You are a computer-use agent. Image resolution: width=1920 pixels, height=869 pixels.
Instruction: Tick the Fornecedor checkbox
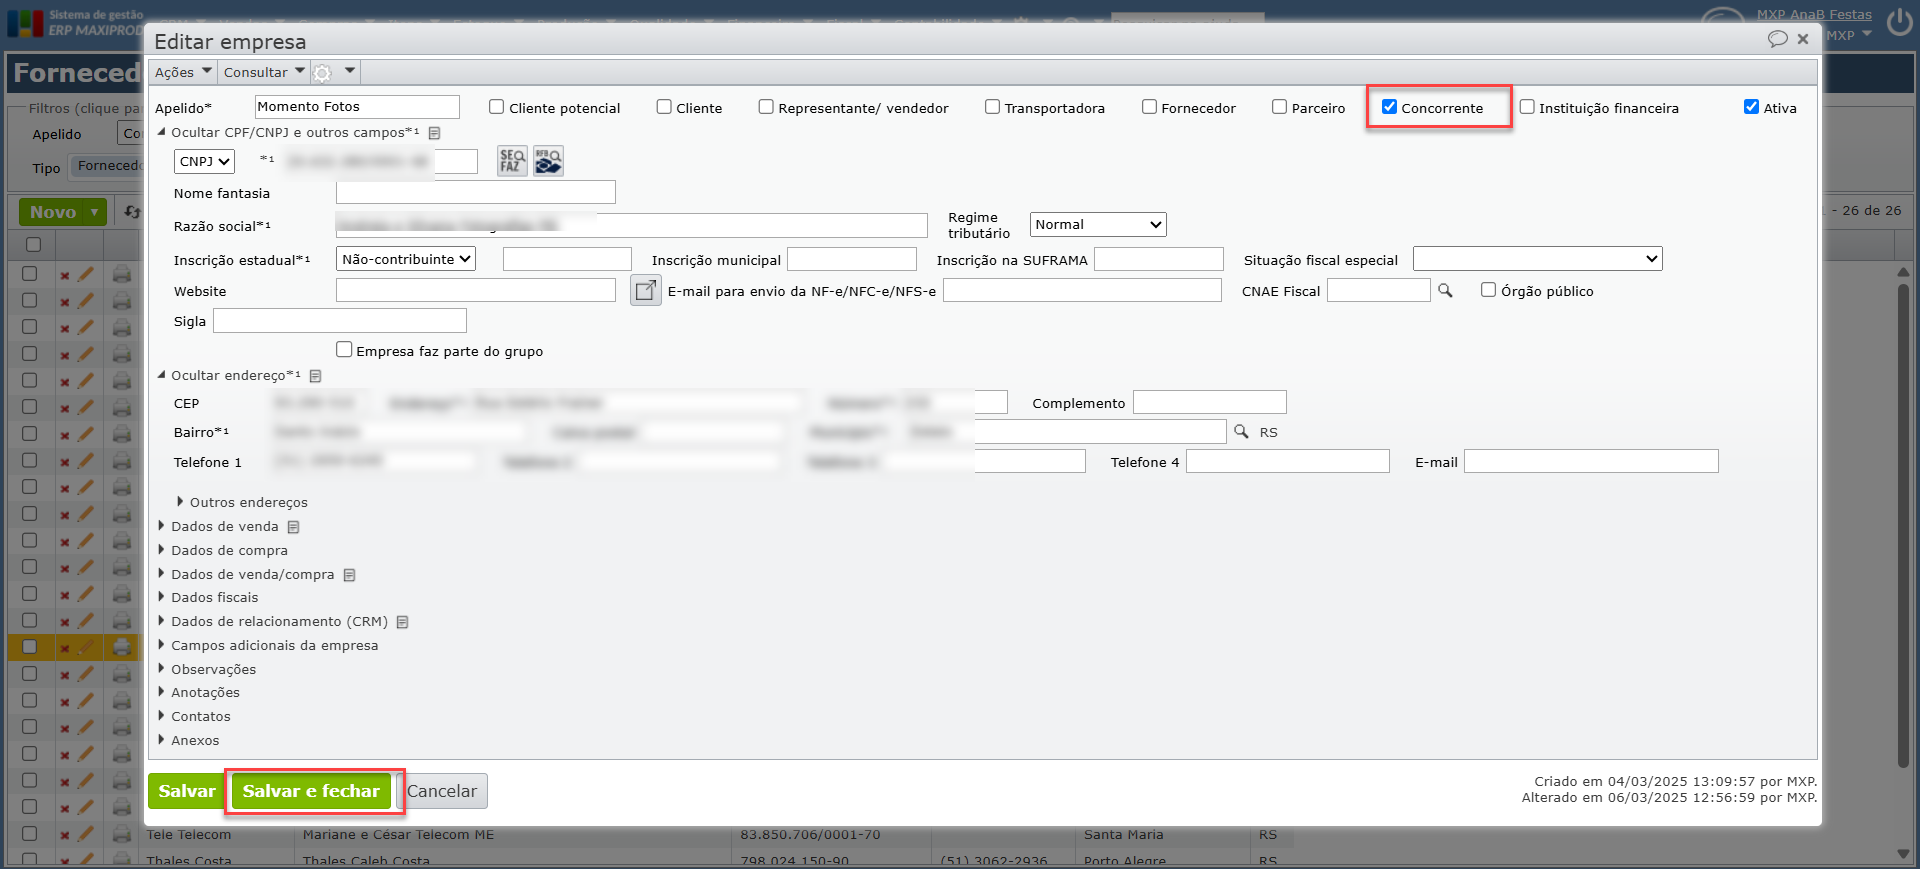pyautogui.click(x=1149, y=107)
